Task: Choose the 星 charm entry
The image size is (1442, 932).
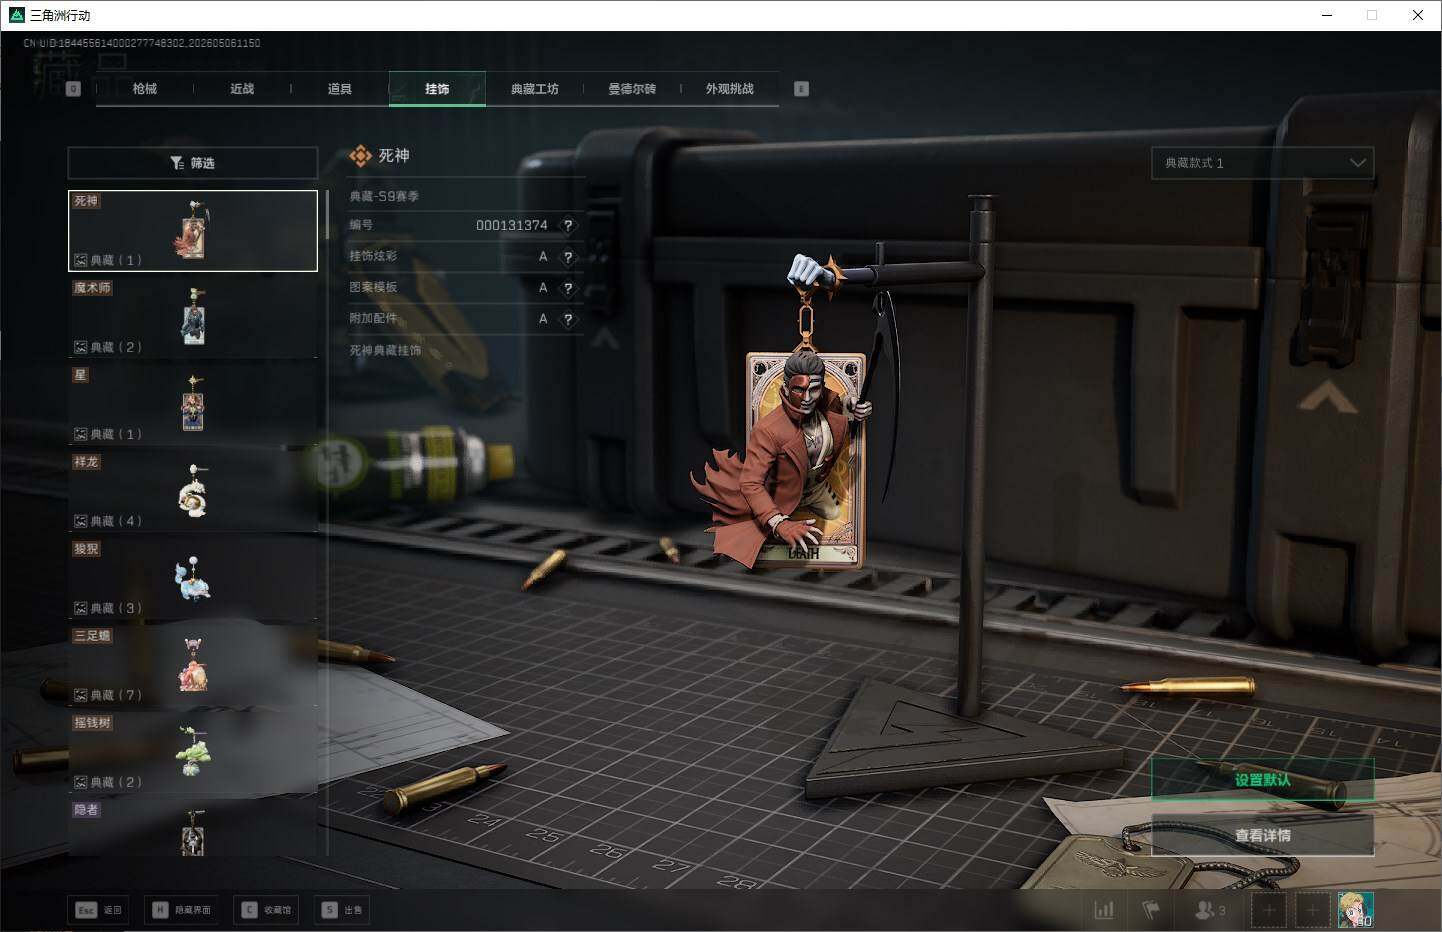Action: [x=193, y=405]
